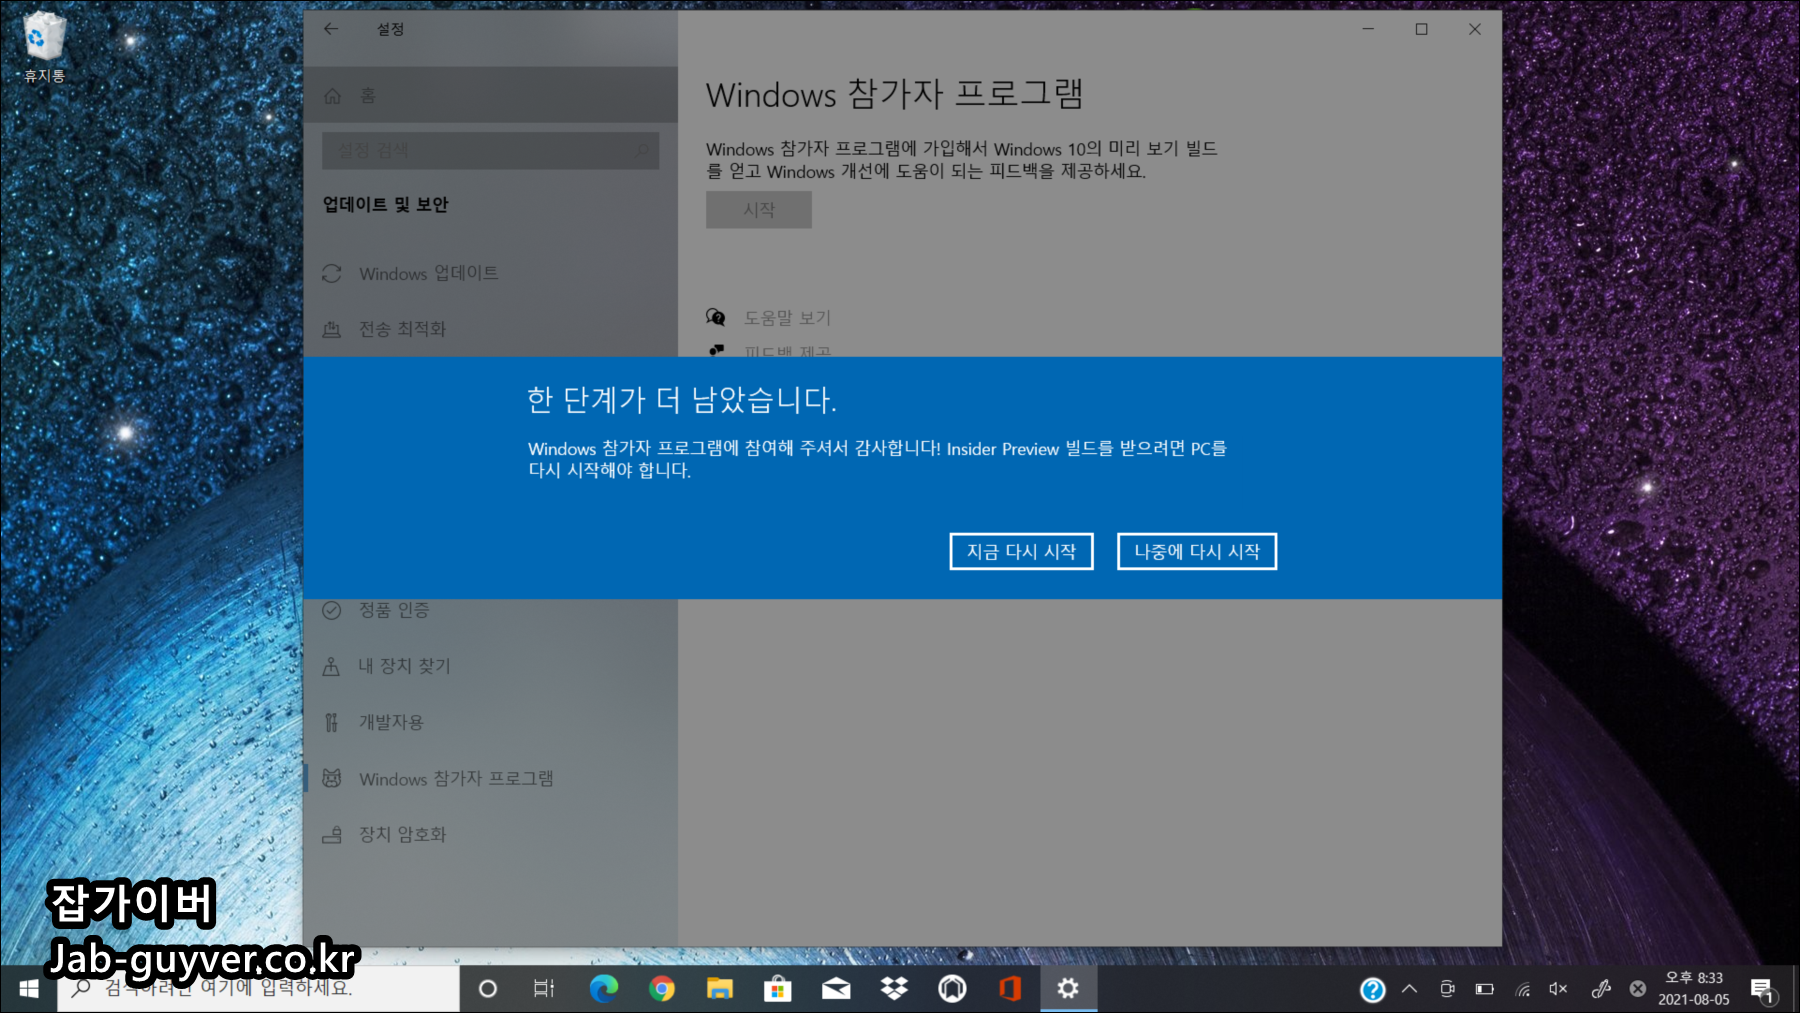
Task: Open 개발자용 developer settings
Action: [x=490, y=722]
